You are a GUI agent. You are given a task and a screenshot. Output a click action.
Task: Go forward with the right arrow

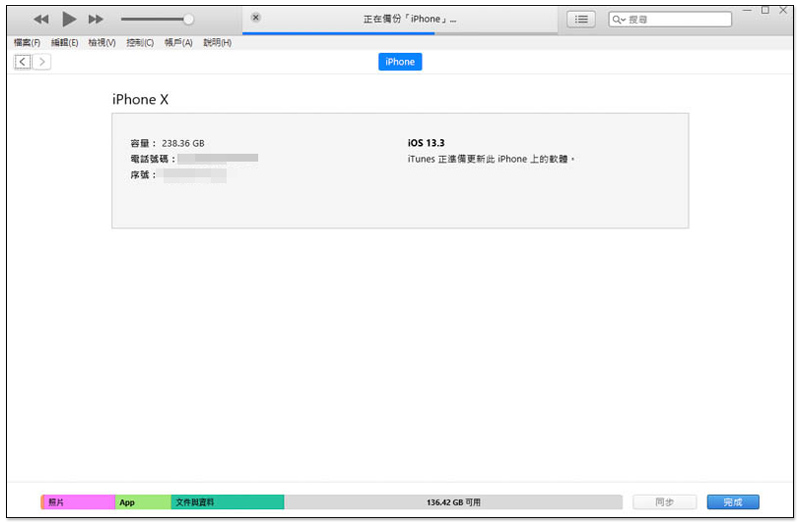click(42, 62)
